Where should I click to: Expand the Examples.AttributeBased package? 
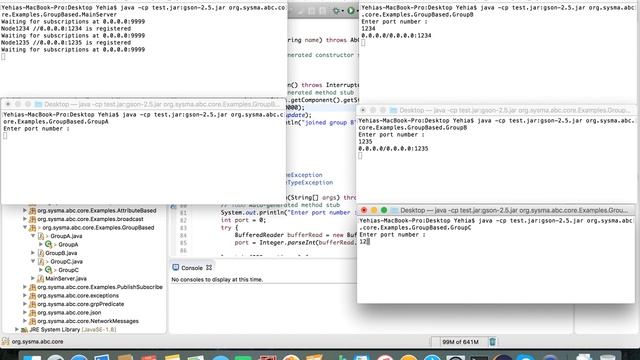pyautogui.click(x=25, y=211)
